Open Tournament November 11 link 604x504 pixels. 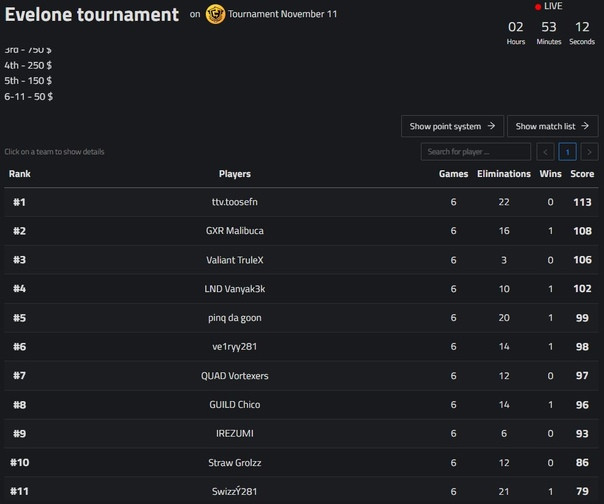tap(282, 14)
